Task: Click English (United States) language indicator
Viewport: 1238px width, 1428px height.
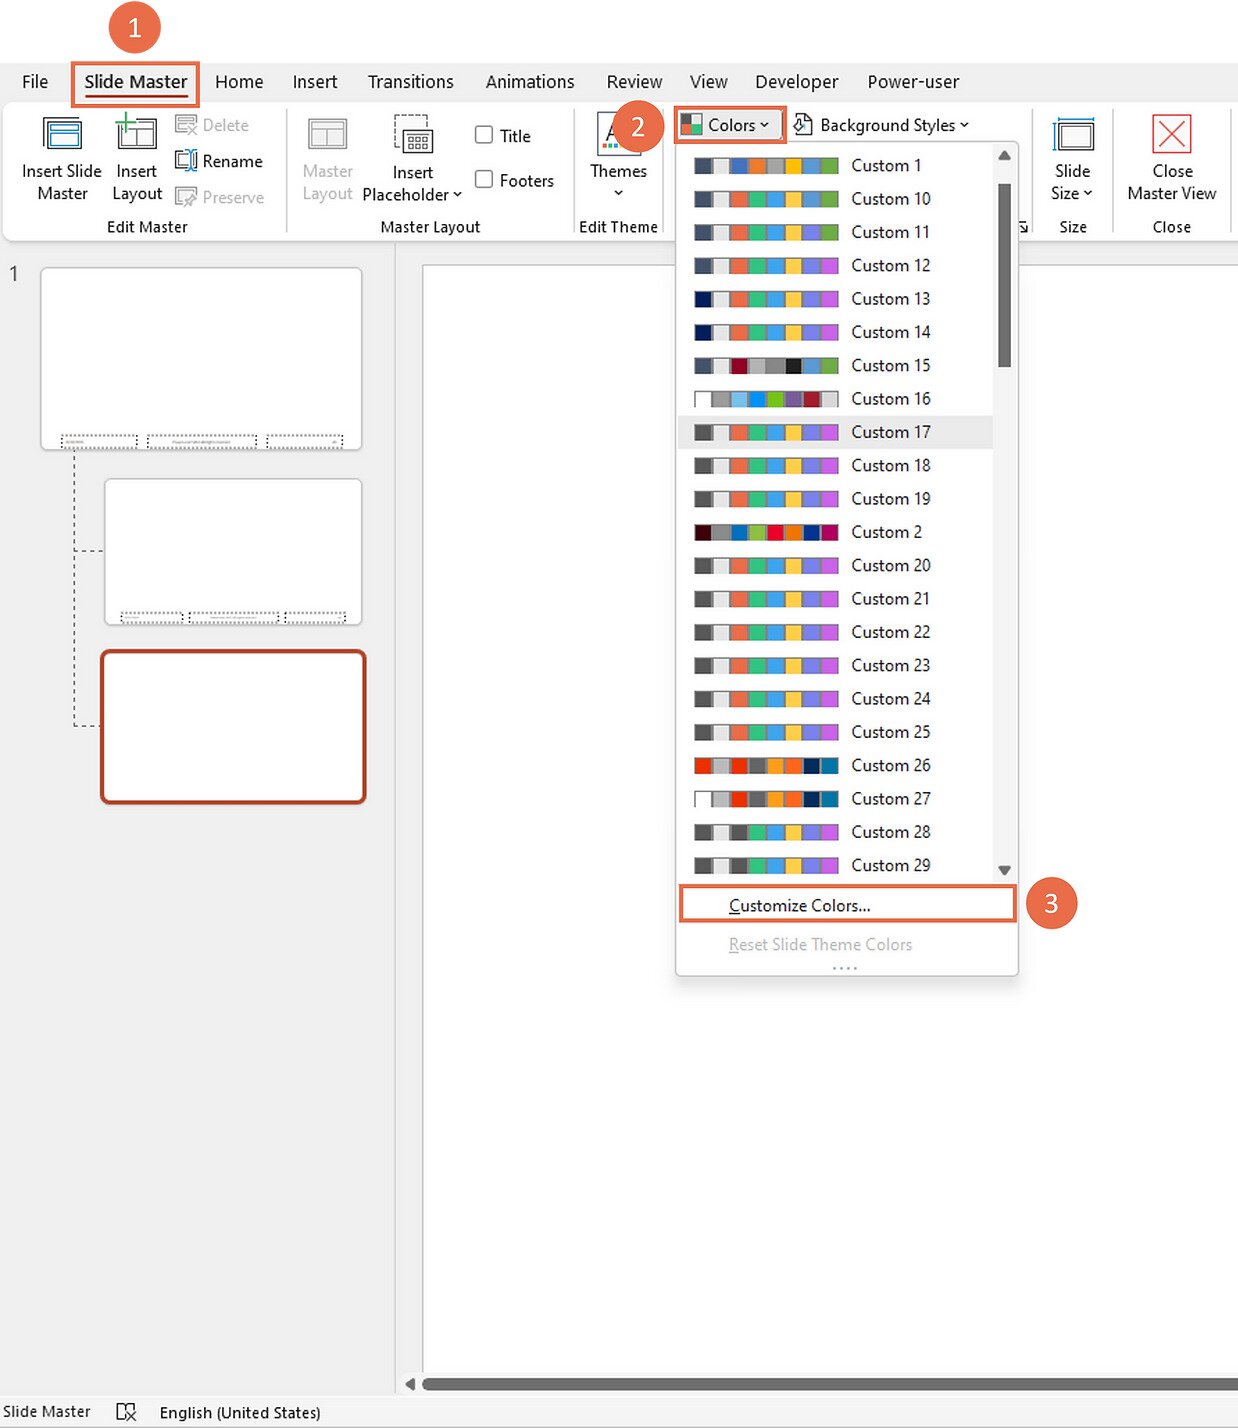Action: point(240,1412)
